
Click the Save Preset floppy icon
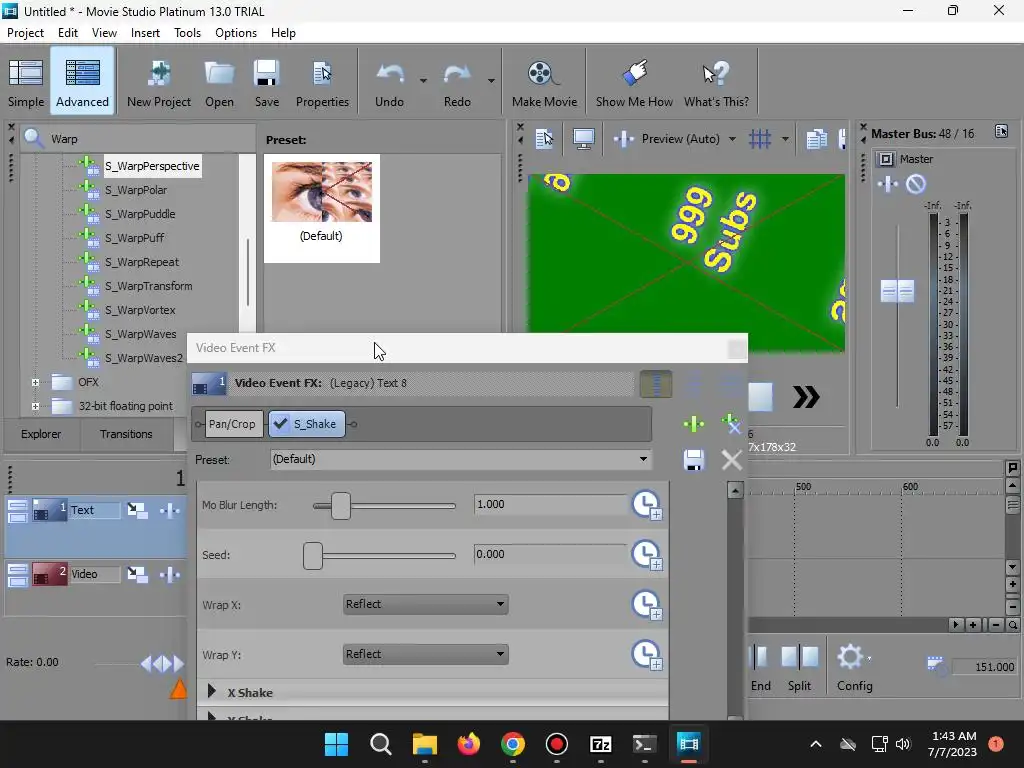point(694,460)
